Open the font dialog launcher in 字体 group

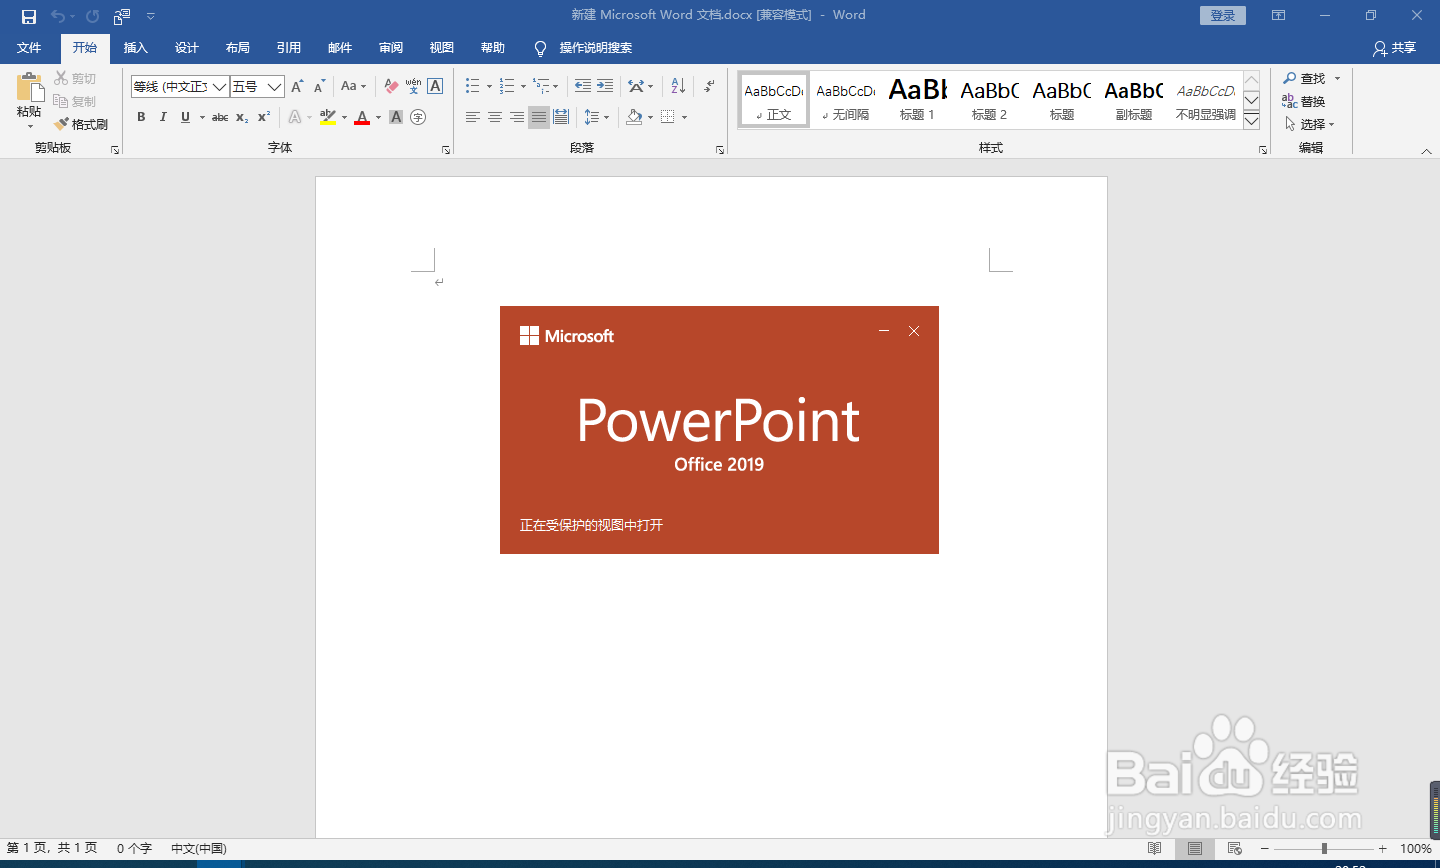click(446, 149)
